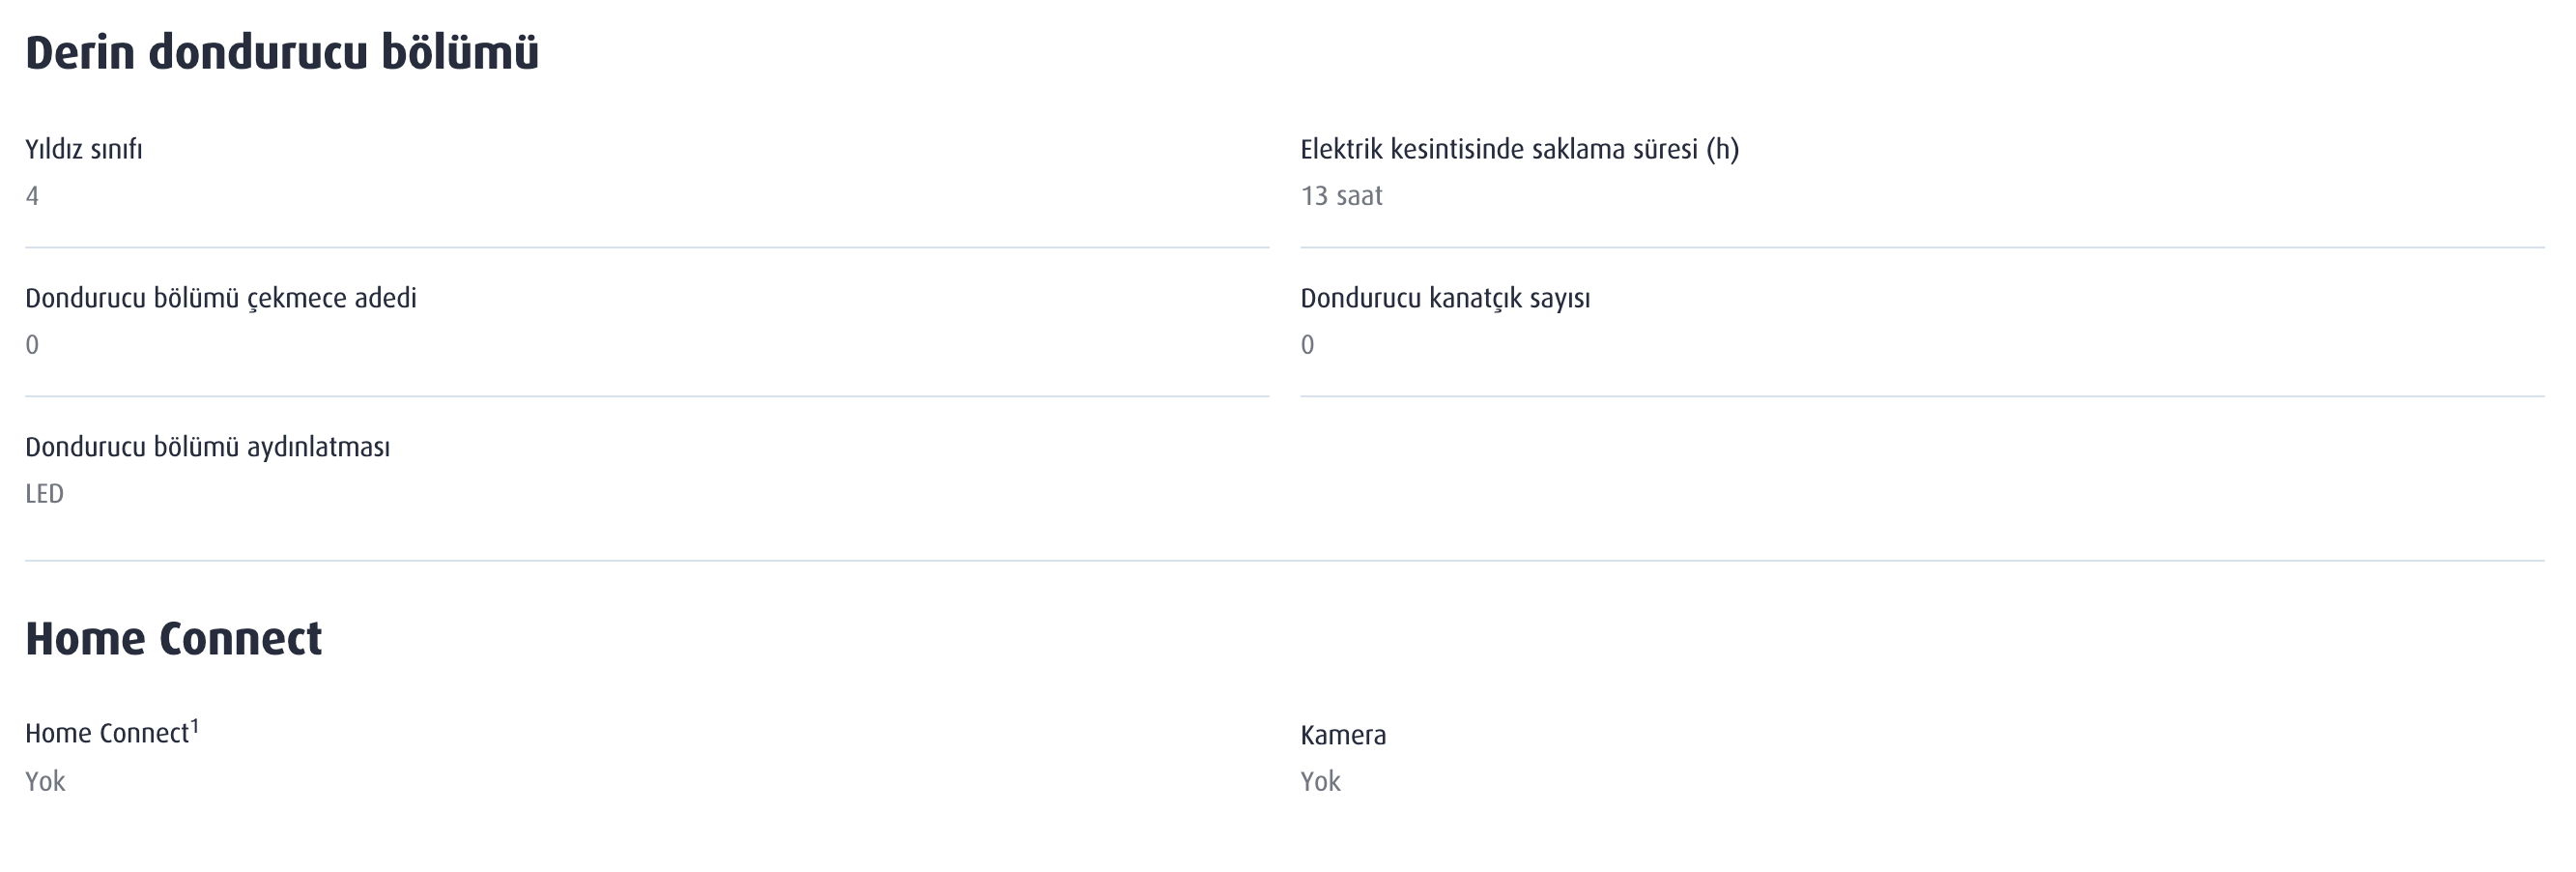
Task: Click 'Yok' value under Home Connect
Action: coord(45,781)
